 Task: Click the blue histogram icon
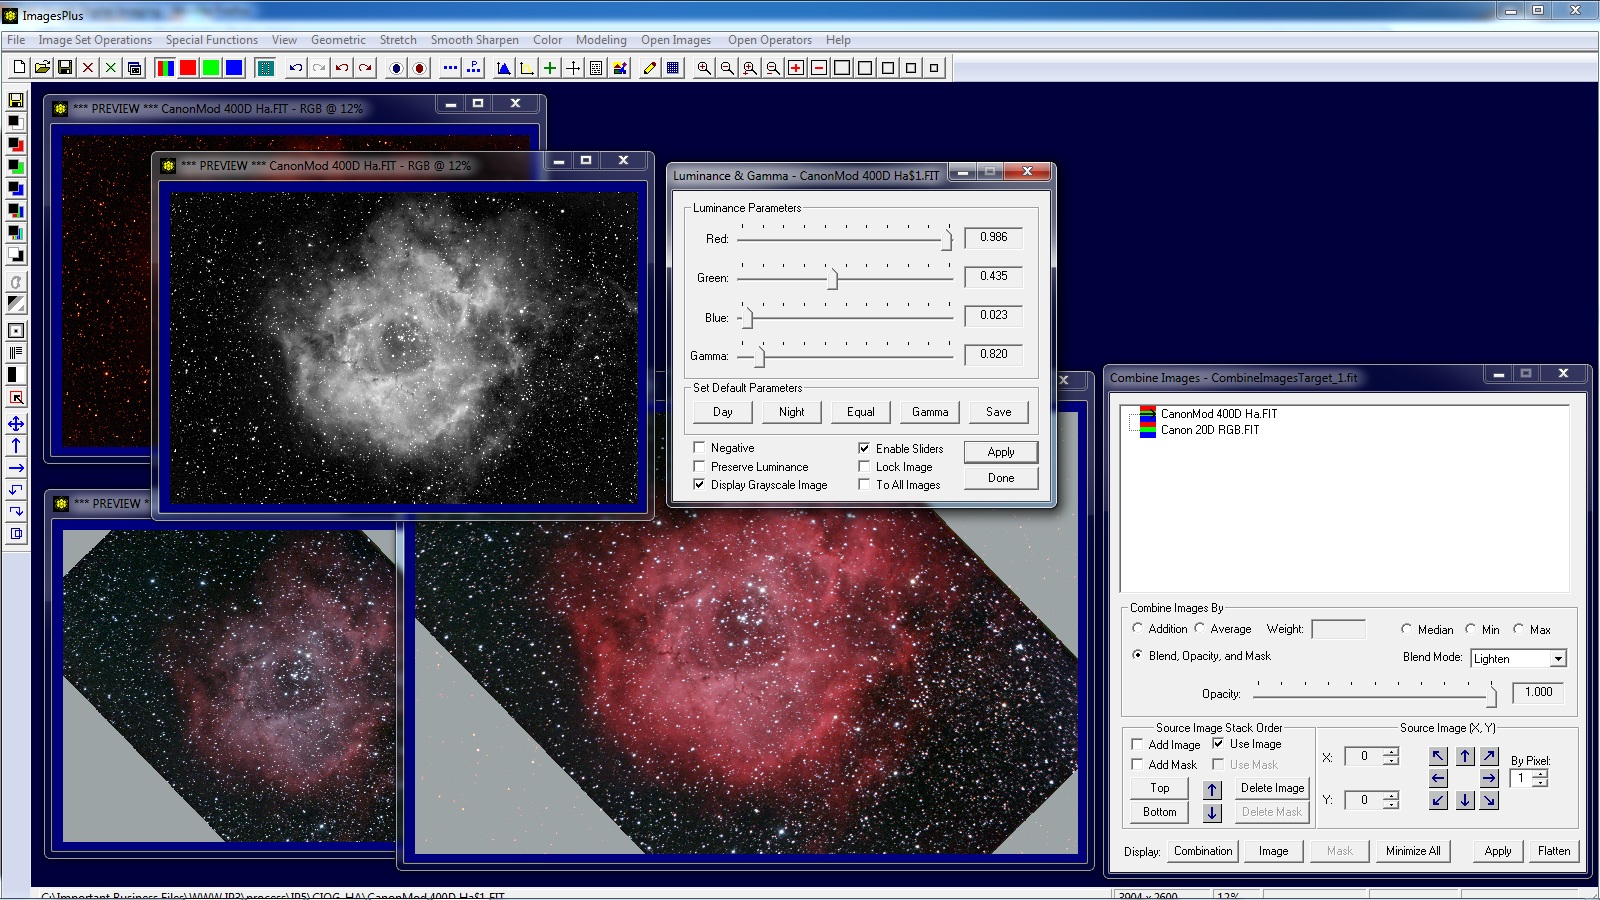point(504,68)
